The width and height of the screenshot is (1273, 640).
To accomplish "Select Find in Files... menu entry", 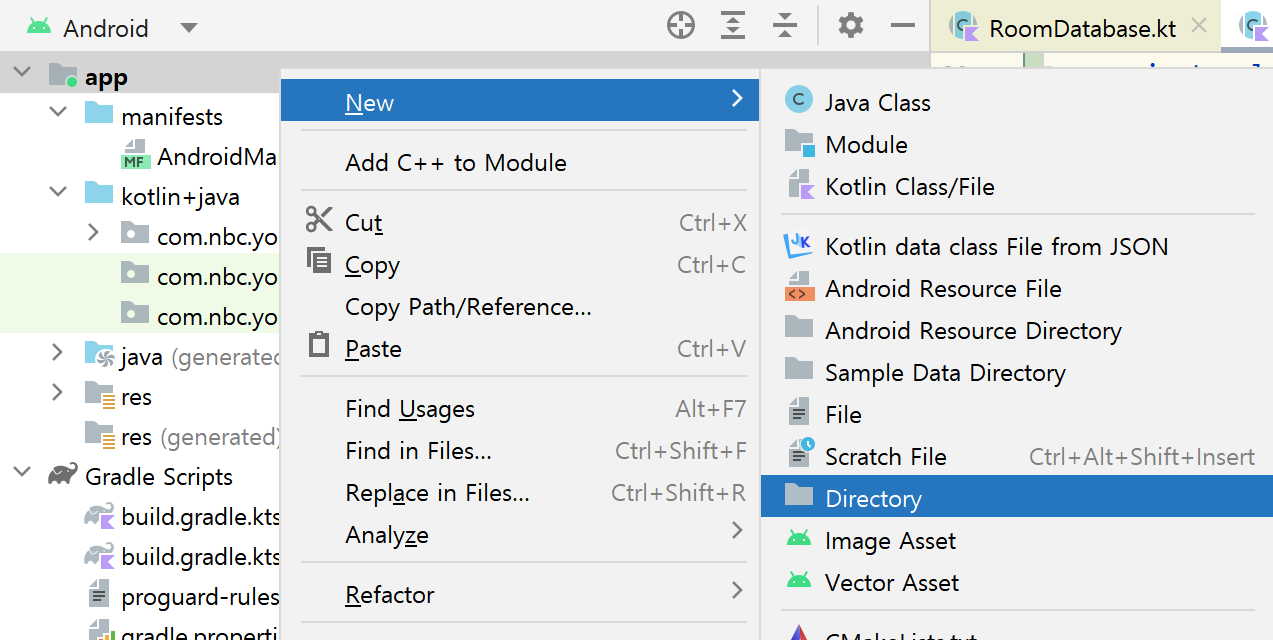I will coord(520,450).
